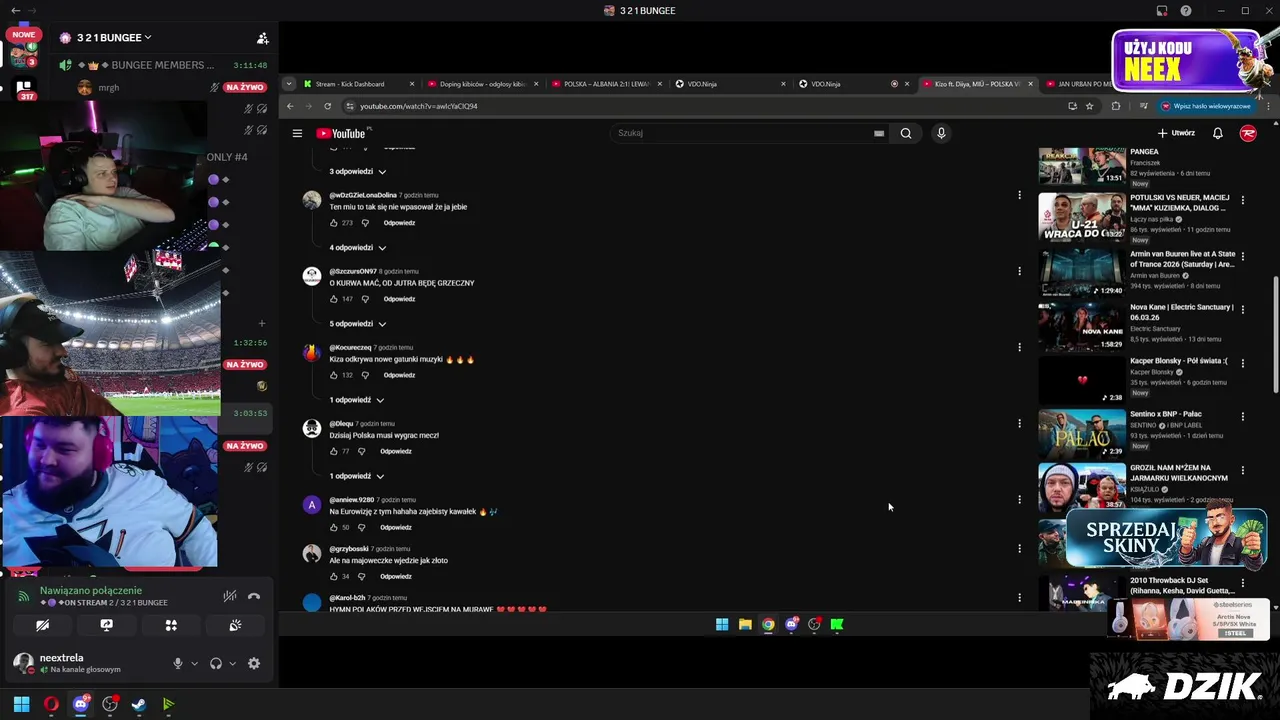
Task: Open more options for Nova Kane video
Action: pos(1242,309)
